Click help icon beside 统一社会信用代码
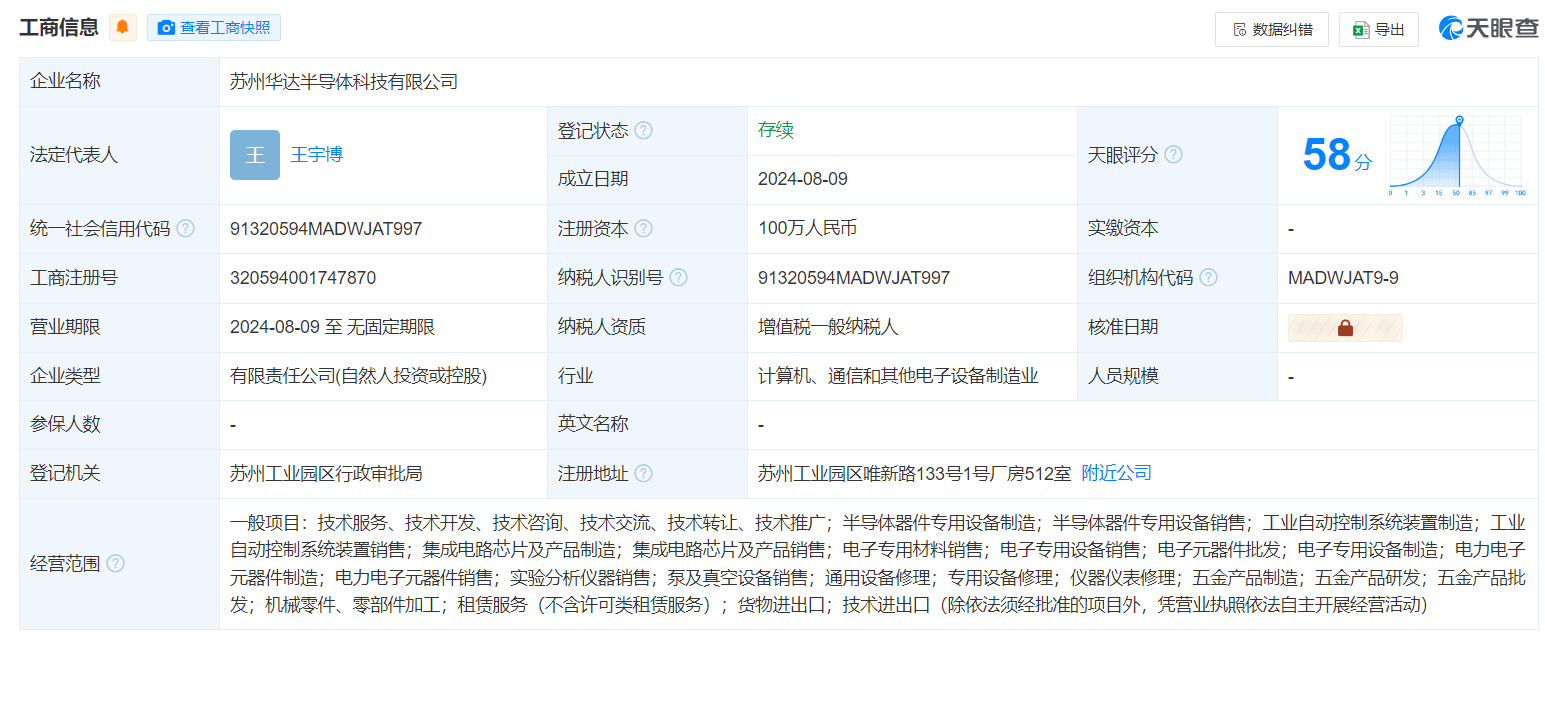 point(186,229)
